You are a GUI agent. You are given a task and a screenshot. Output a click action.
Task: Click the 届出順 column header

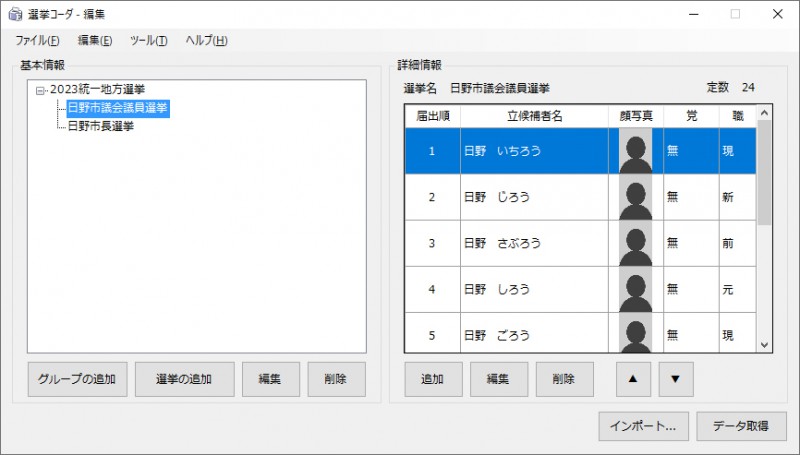click(x=433, y=116)
